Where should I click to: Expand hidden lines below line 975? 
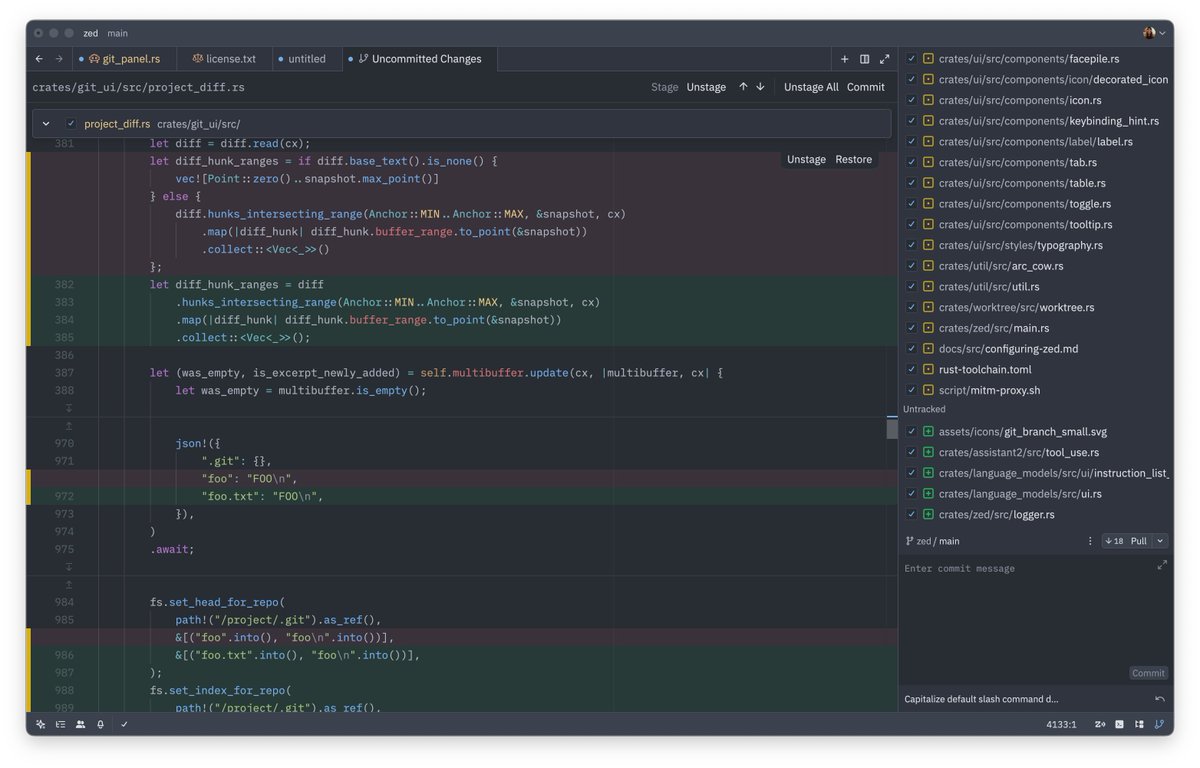(69, 566)
